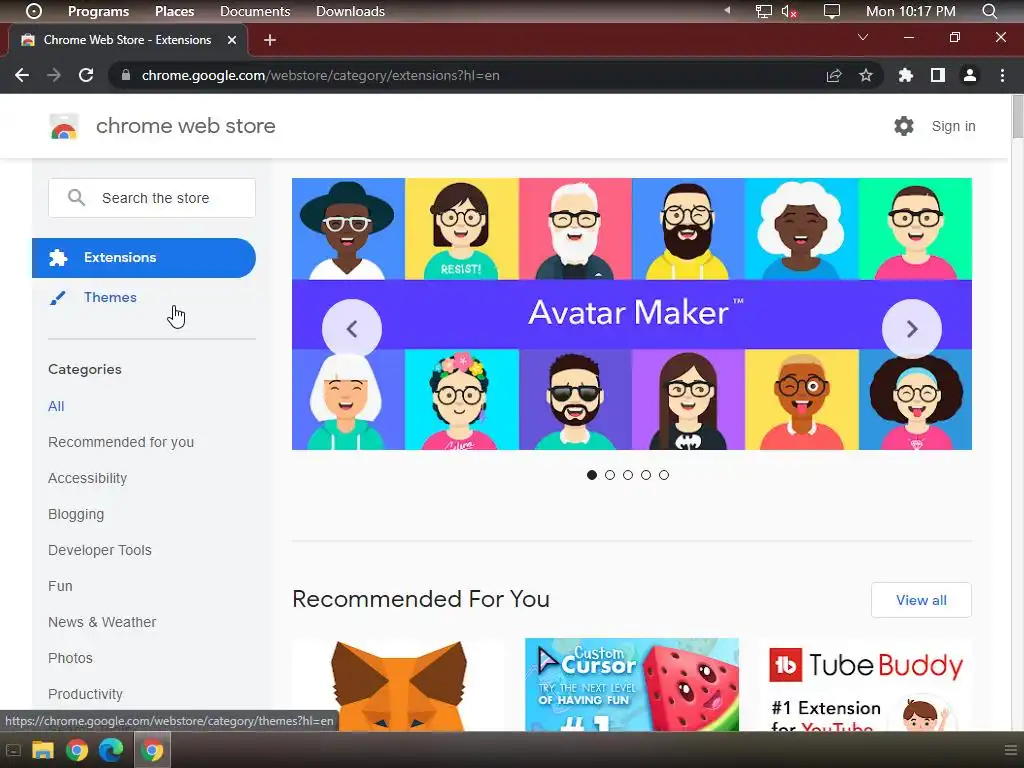Select the All category
The image size is (1024, 768).
click(x=56, y=406)
